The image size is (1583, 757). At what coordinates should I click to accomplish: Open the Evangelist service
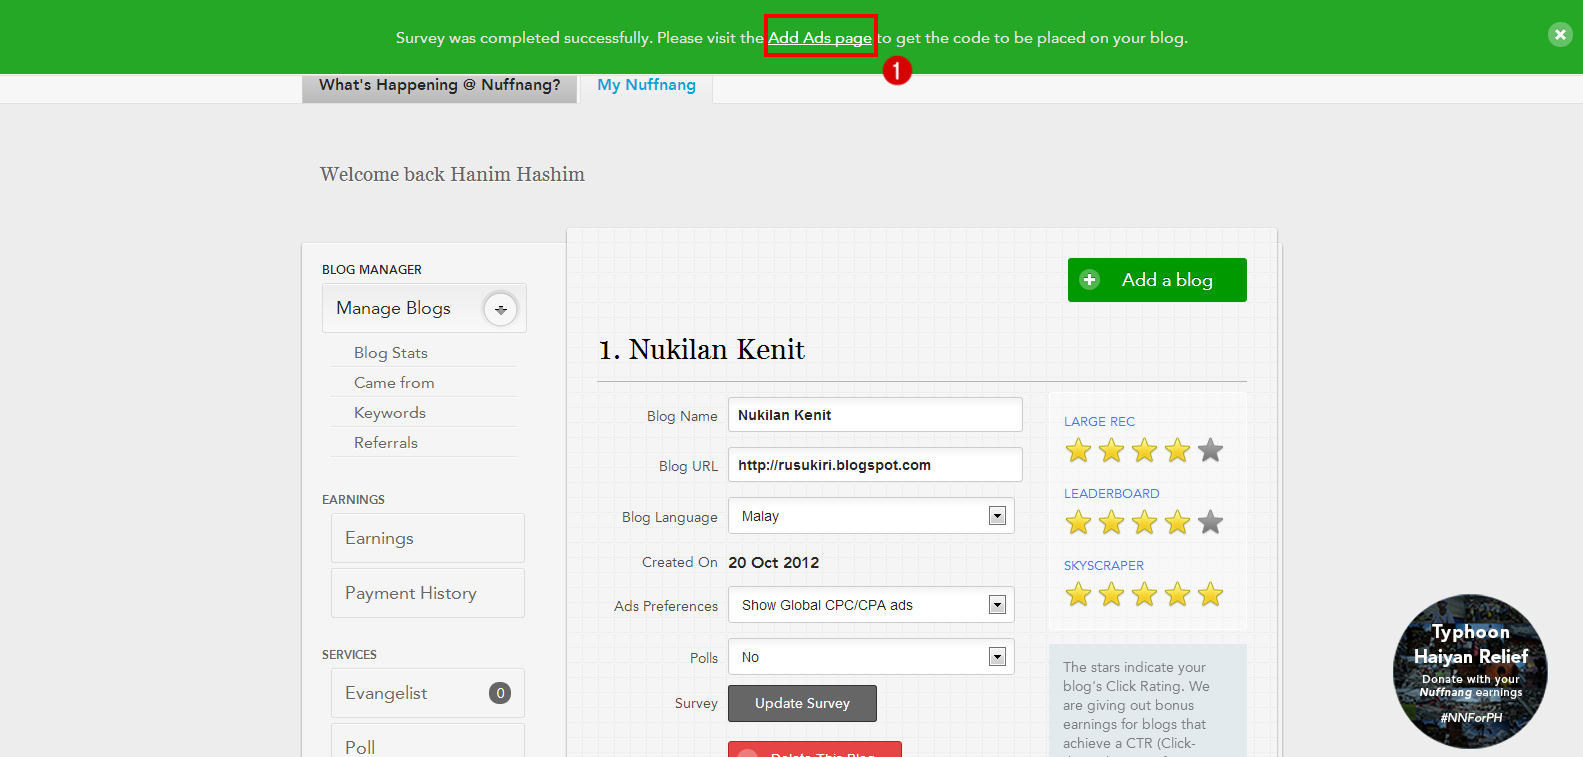tap(428, 693)
